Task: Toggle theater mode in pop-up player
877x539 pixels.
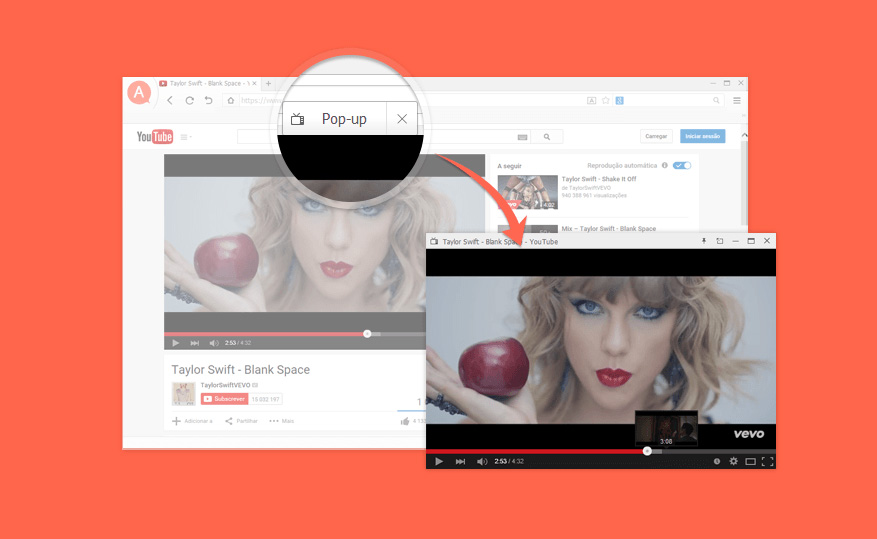Action: coord(751,461)
